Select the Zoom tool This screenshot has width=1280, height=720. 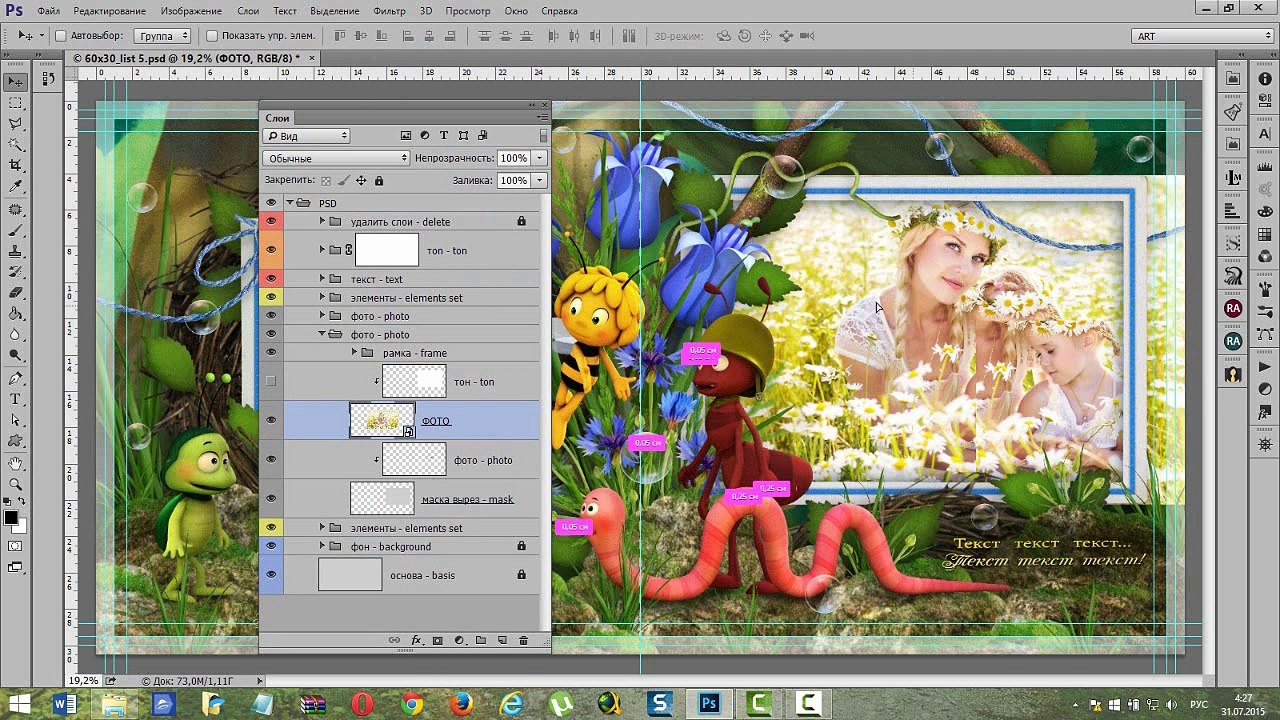tap(16, 486)
